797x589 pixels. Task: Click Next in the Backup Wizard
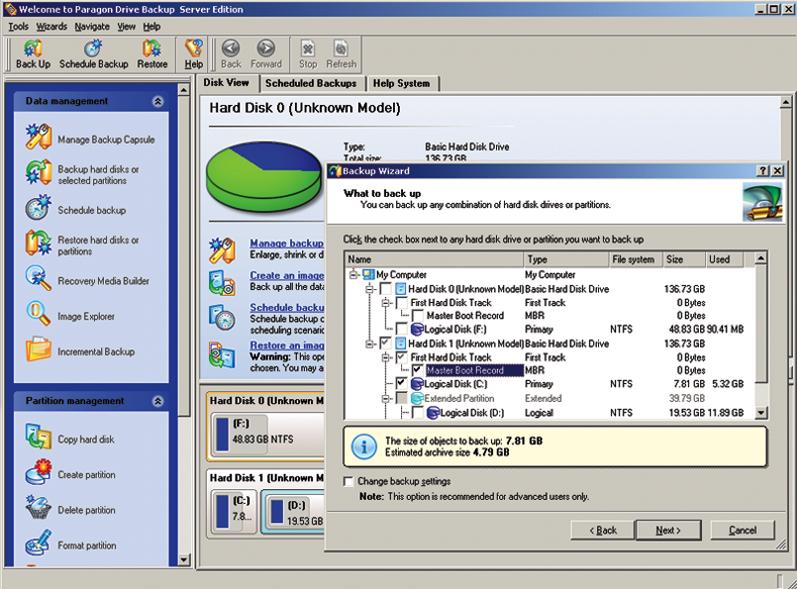[668, 530]
